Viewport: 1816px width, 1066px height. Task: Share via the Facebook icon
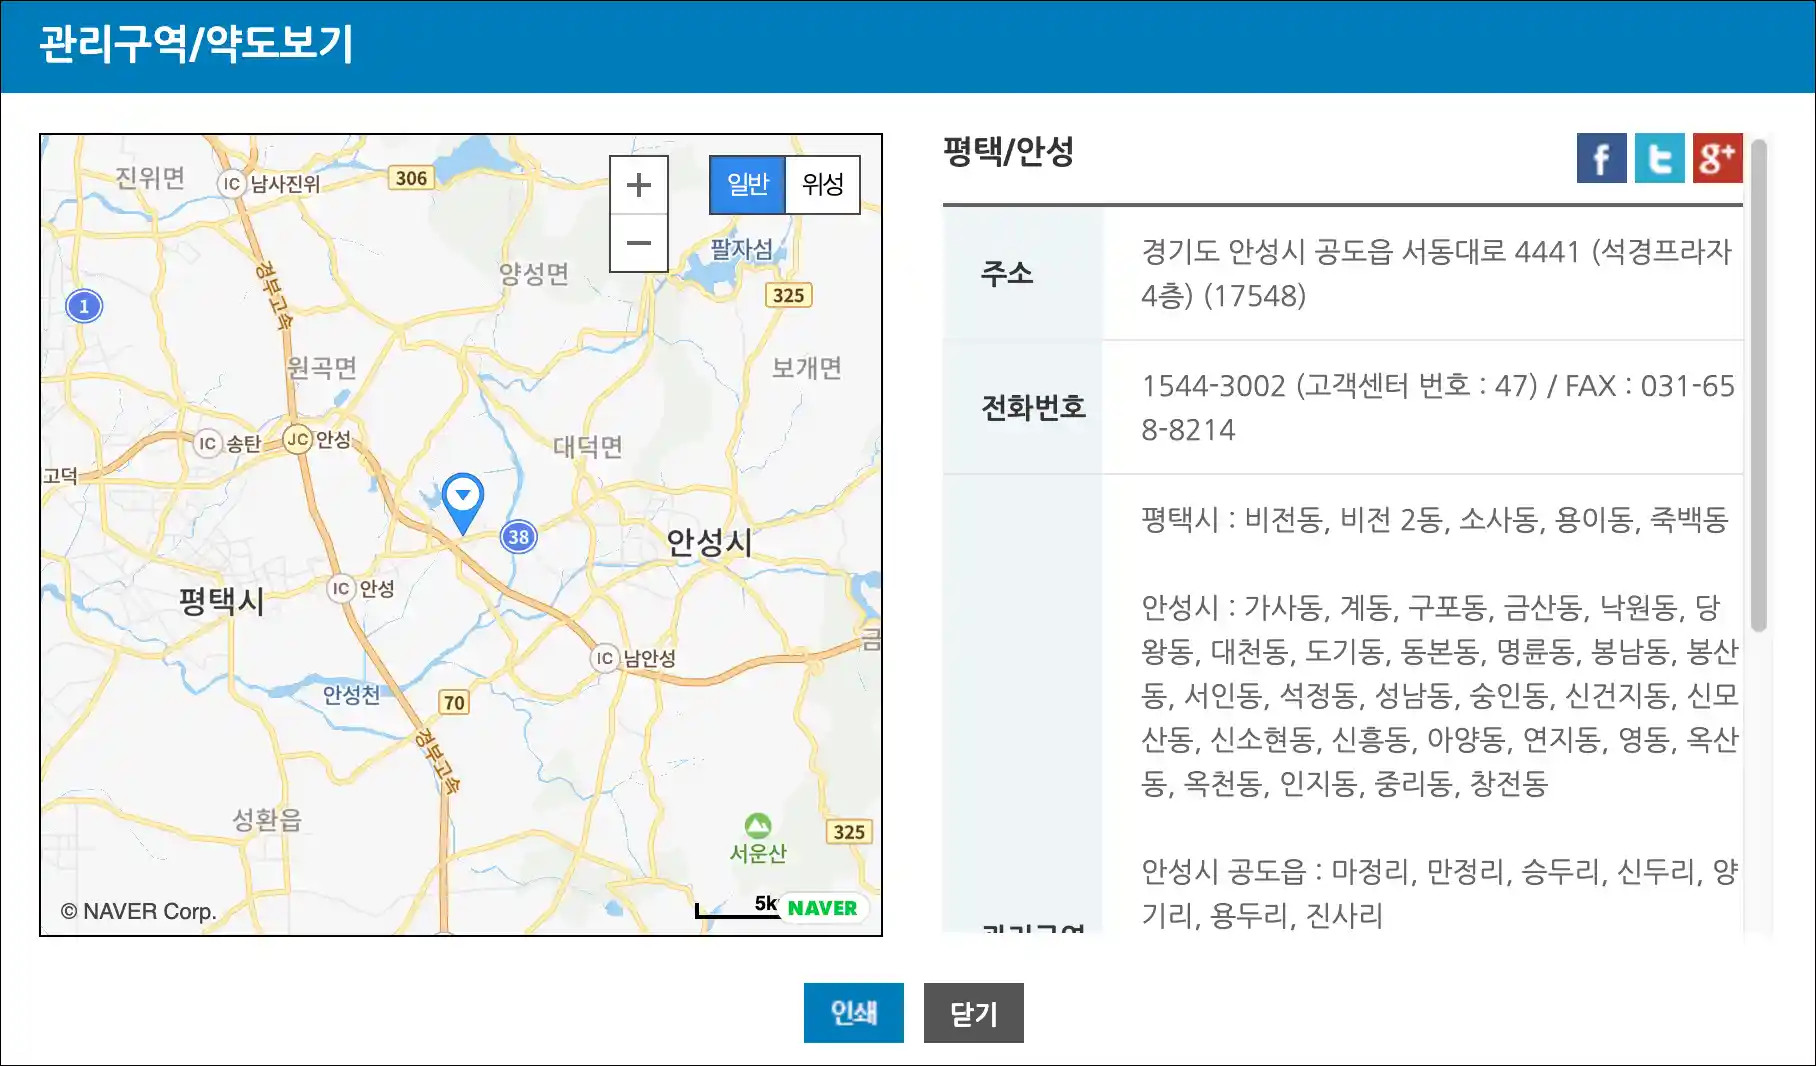[x=1601, y=158]
